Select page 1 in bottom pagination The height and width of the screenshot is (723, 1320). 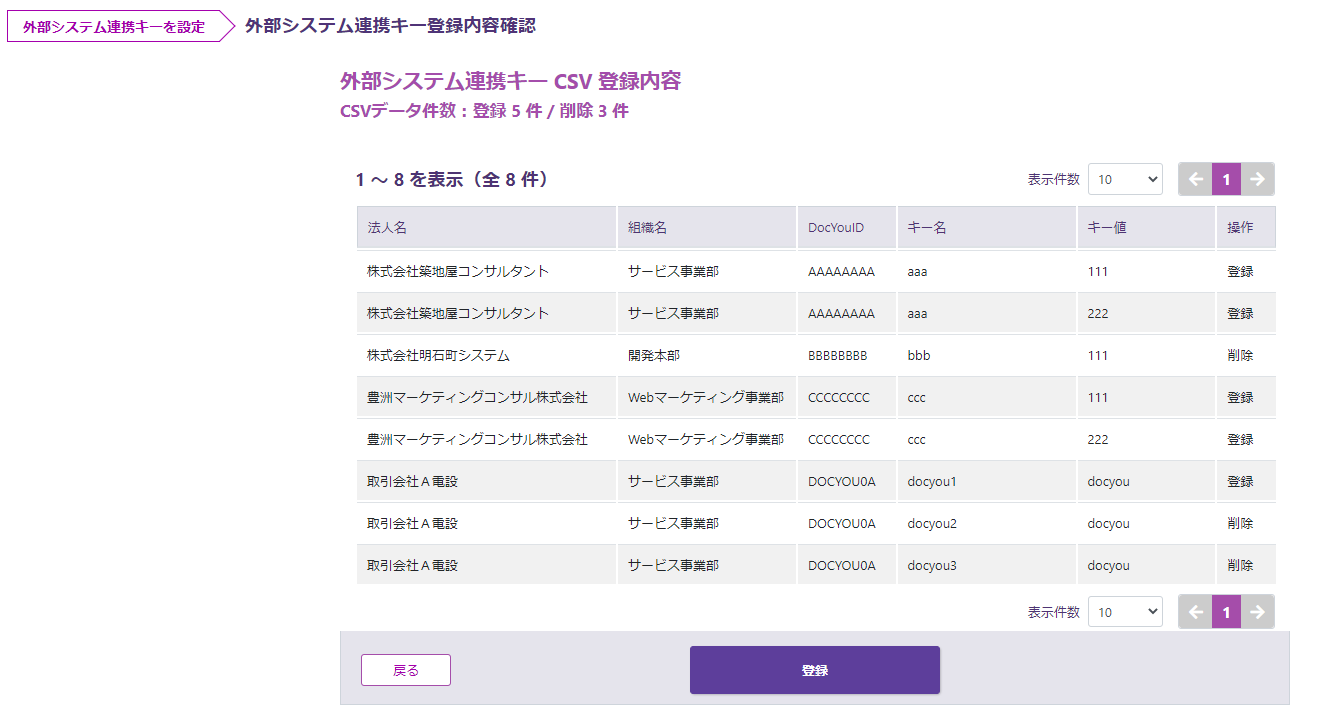(x=1226, y=612)
